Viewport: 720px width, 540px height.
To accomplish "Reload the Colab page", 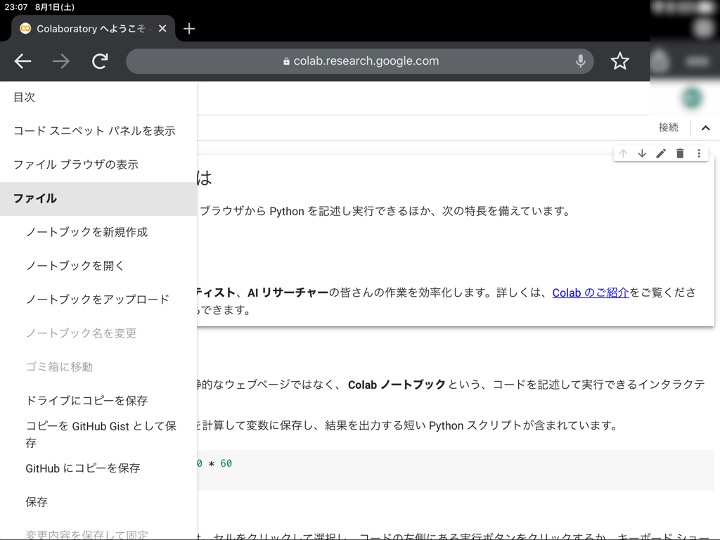I will 100,61.
